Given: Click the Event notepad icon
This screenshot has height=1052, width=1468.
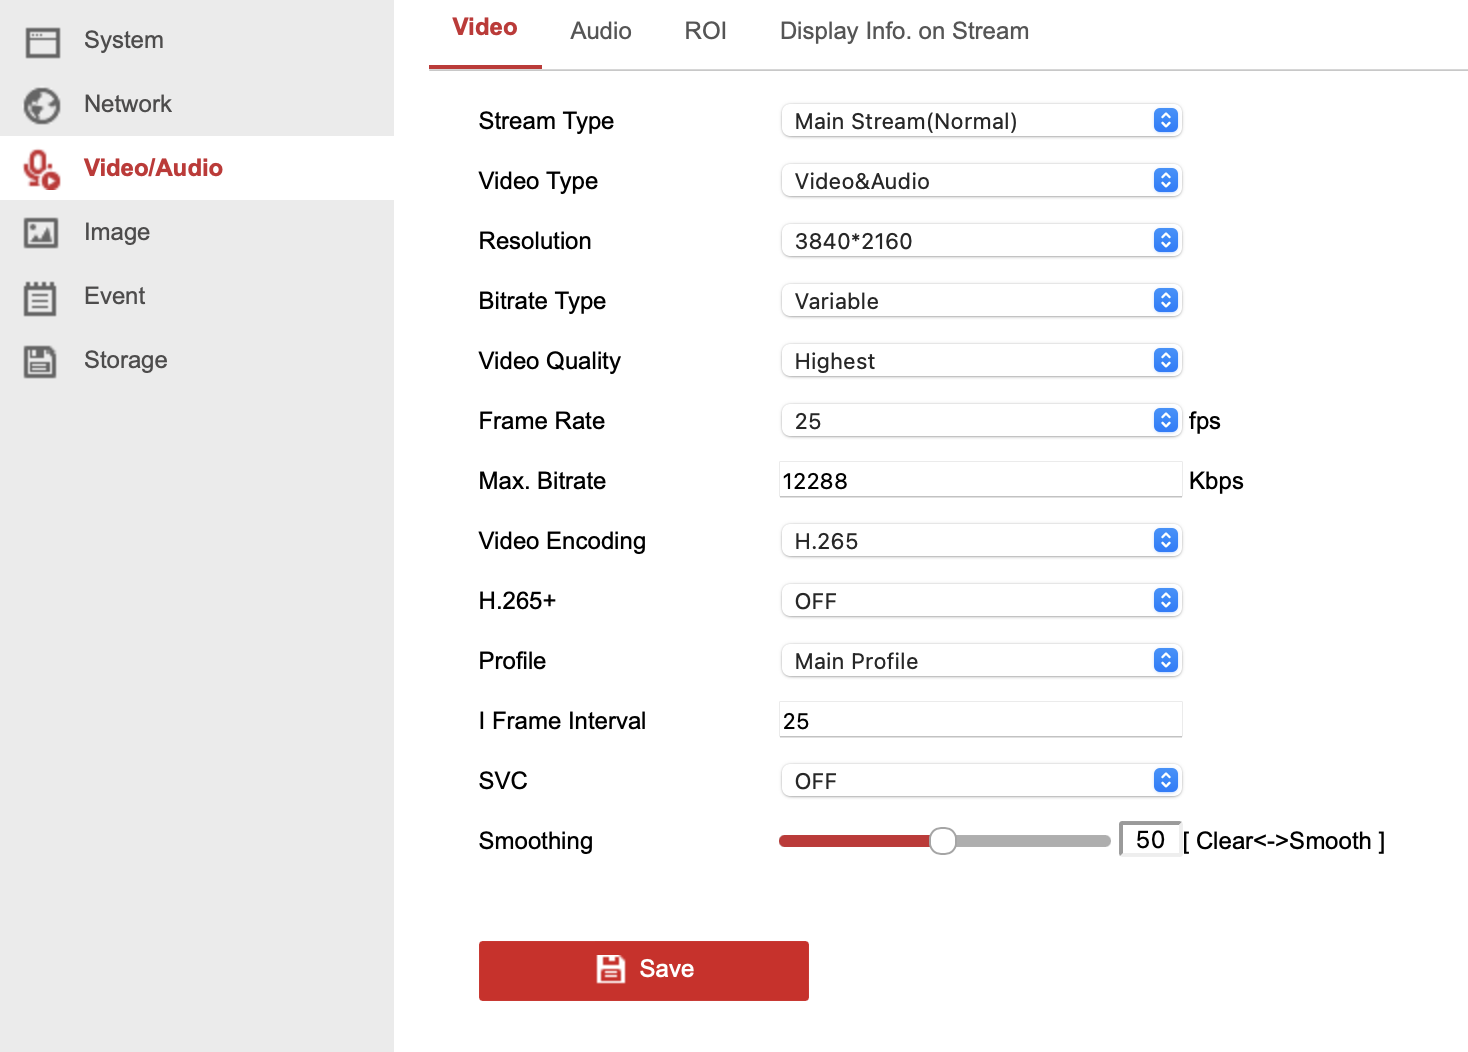Looking at the screenshot, I should click(x=40, y=298).
